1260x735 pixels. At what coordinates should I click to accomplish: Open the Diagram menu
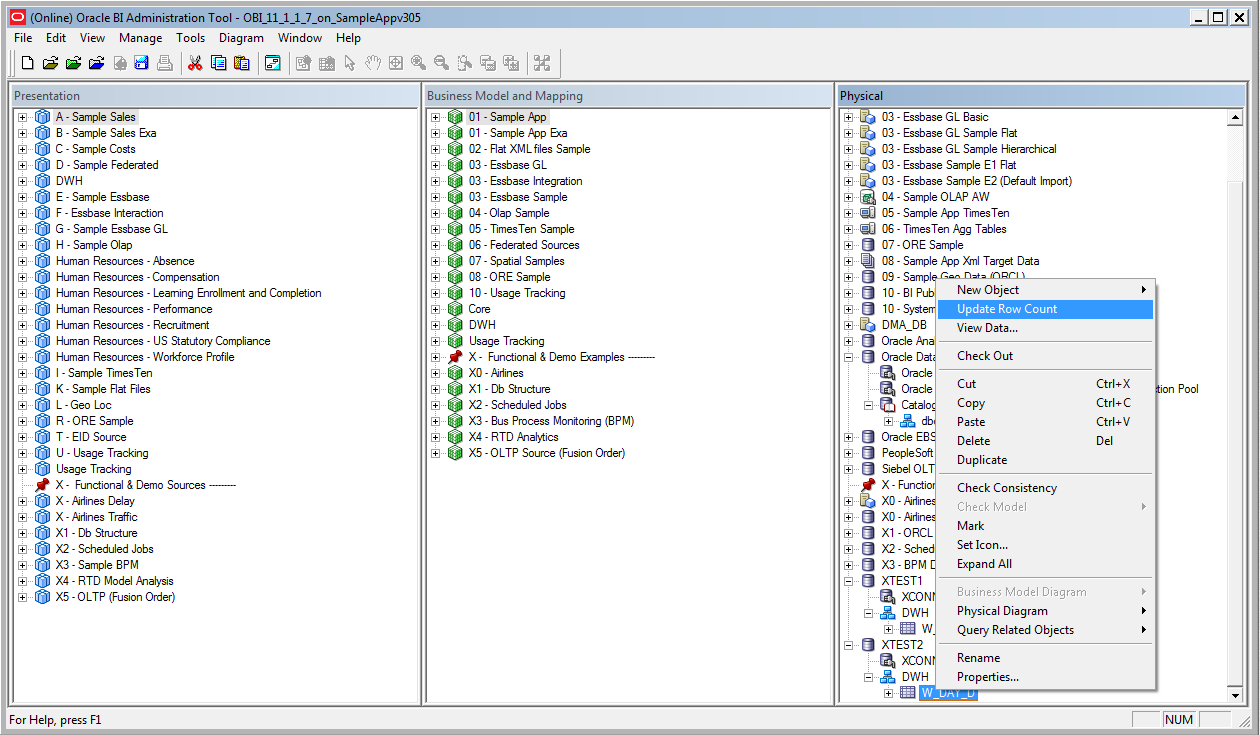click(241, 38)
